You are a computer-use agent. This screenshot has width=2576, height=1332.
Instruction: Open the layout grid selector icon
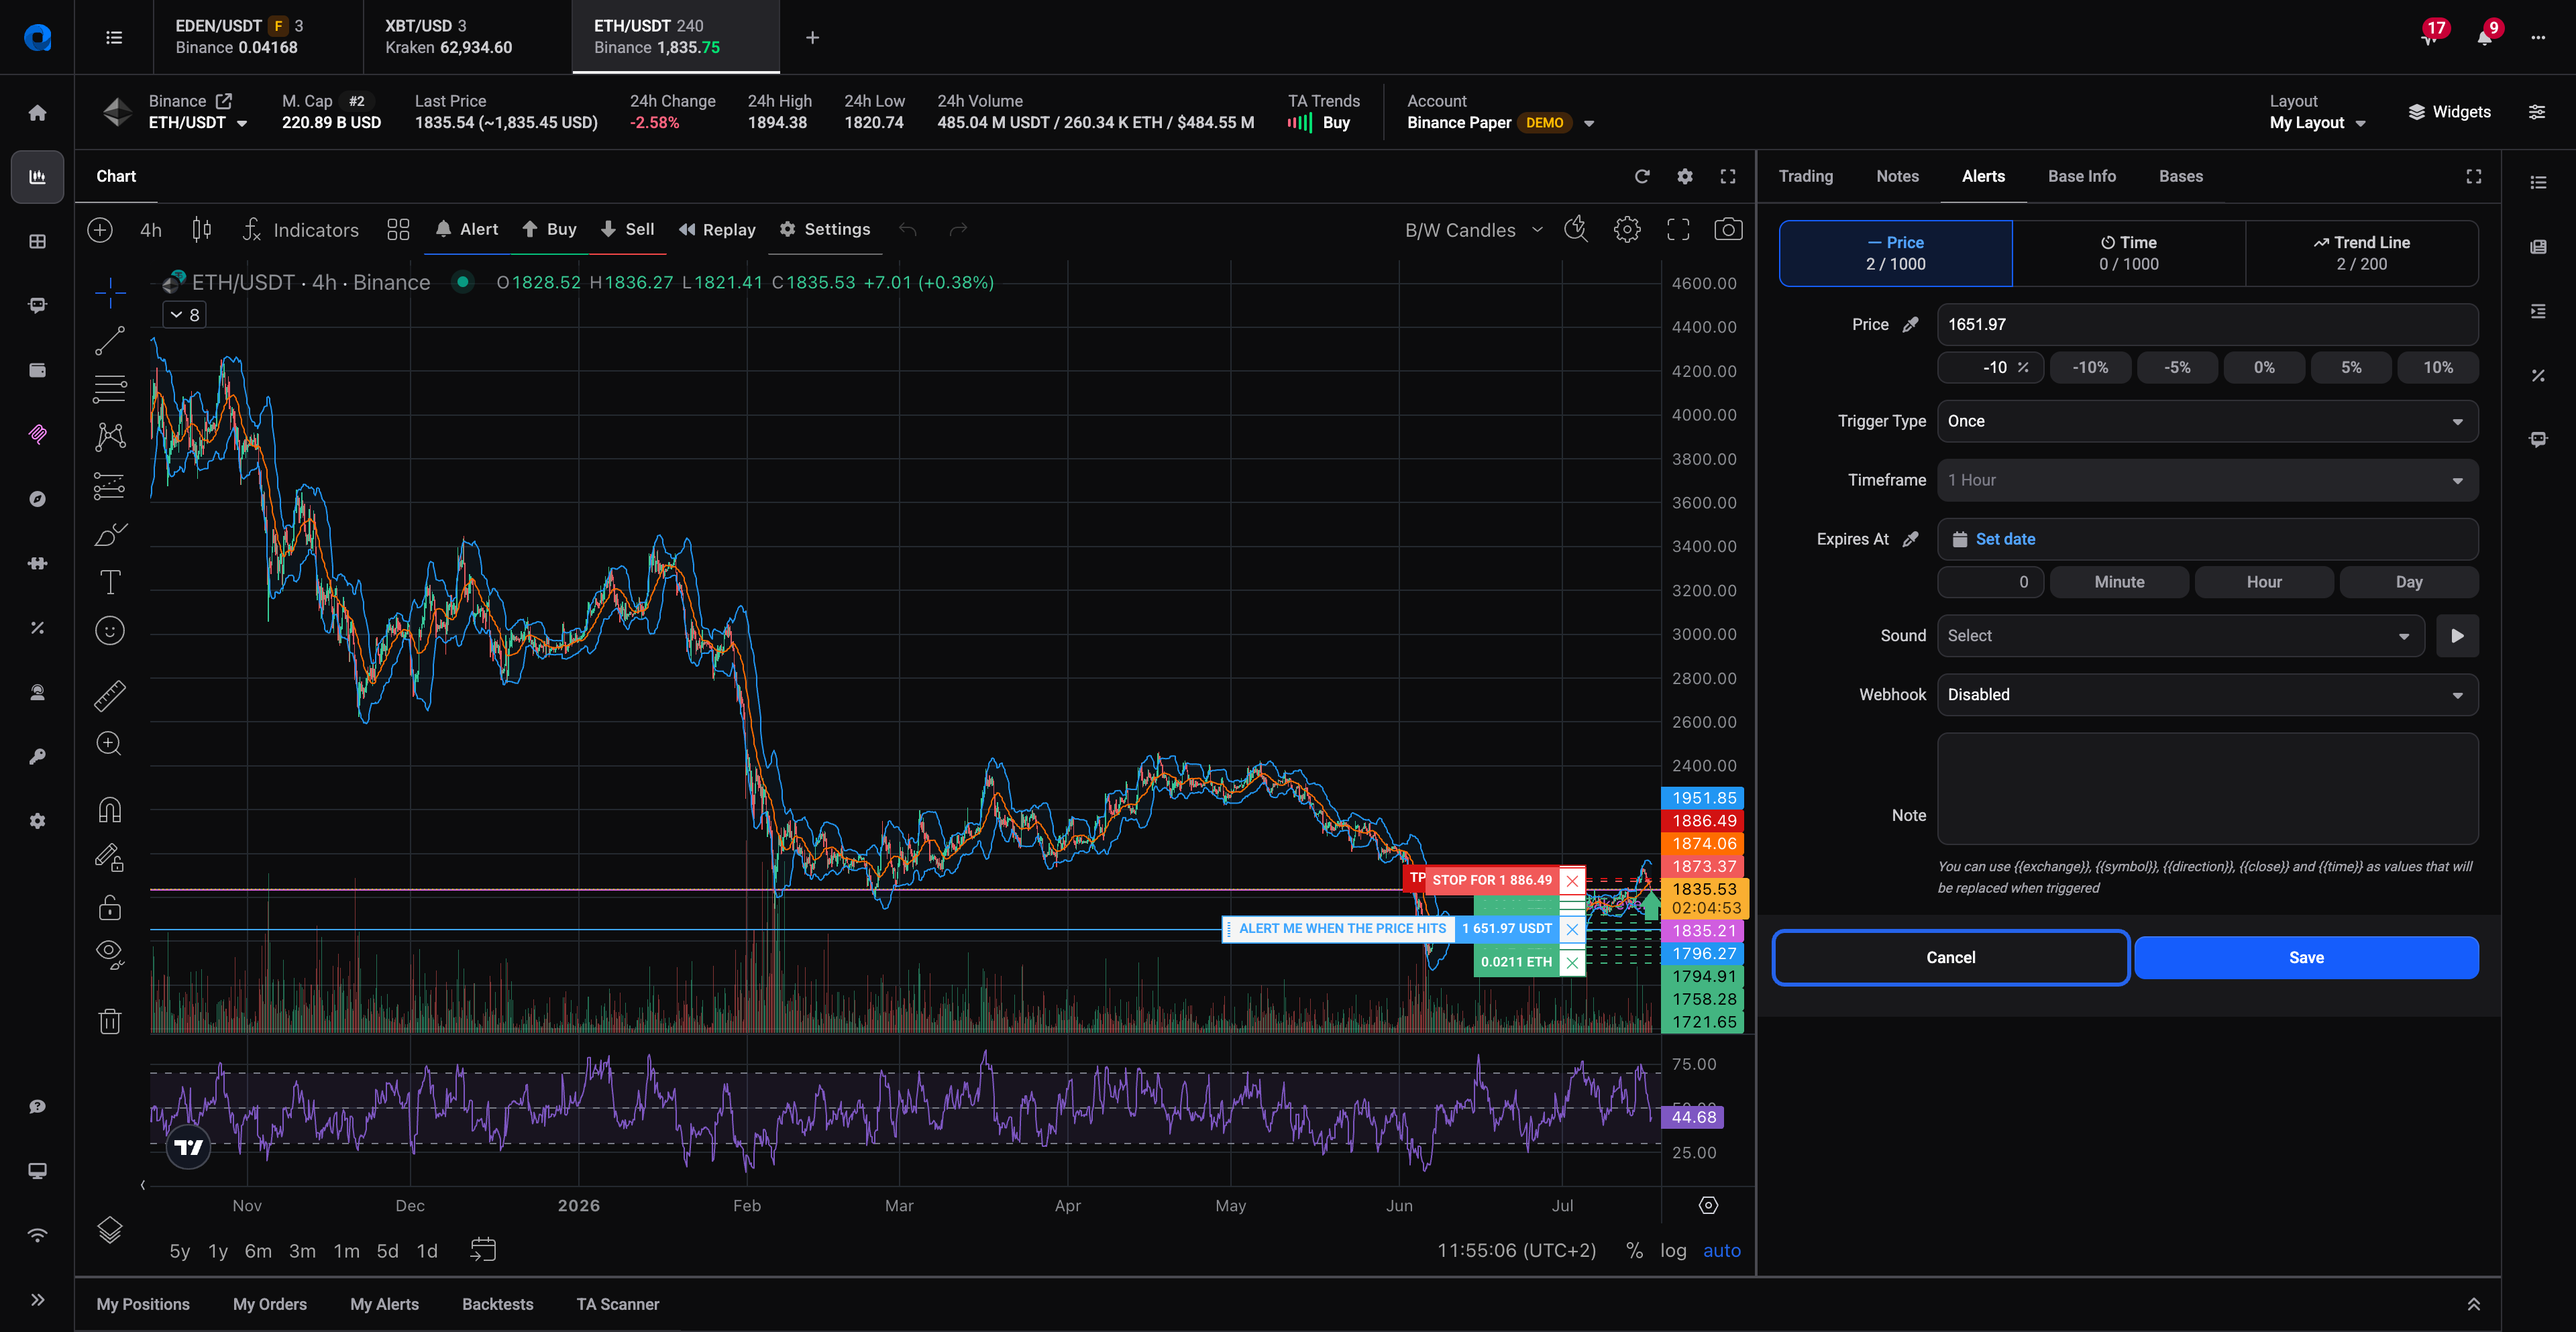tap(398, 230)
